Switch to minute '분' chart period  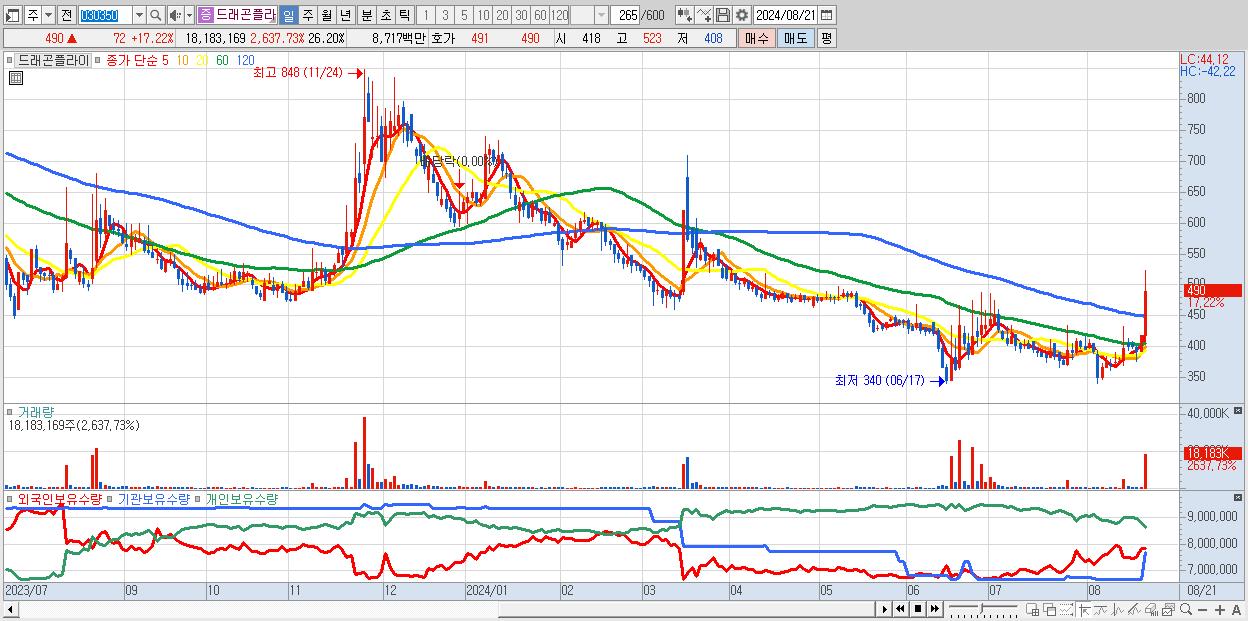[x=366, y=15]
